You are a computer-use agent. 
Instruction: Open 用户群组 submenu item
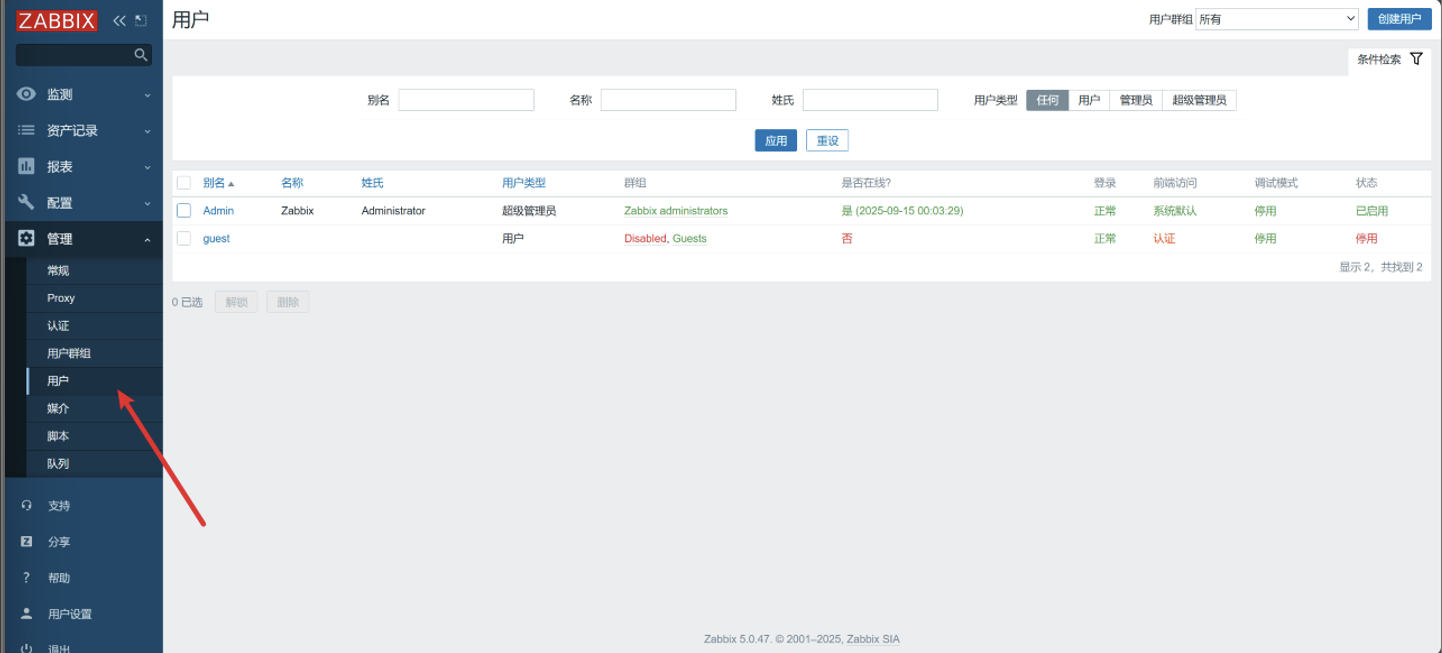point(94,353)
